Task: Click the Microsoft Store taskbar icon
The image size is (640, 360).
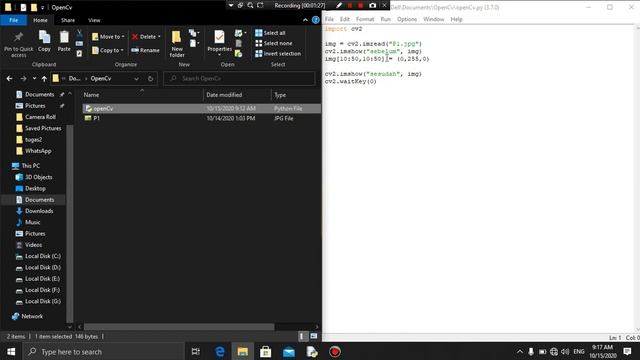Action: point(266,351)
